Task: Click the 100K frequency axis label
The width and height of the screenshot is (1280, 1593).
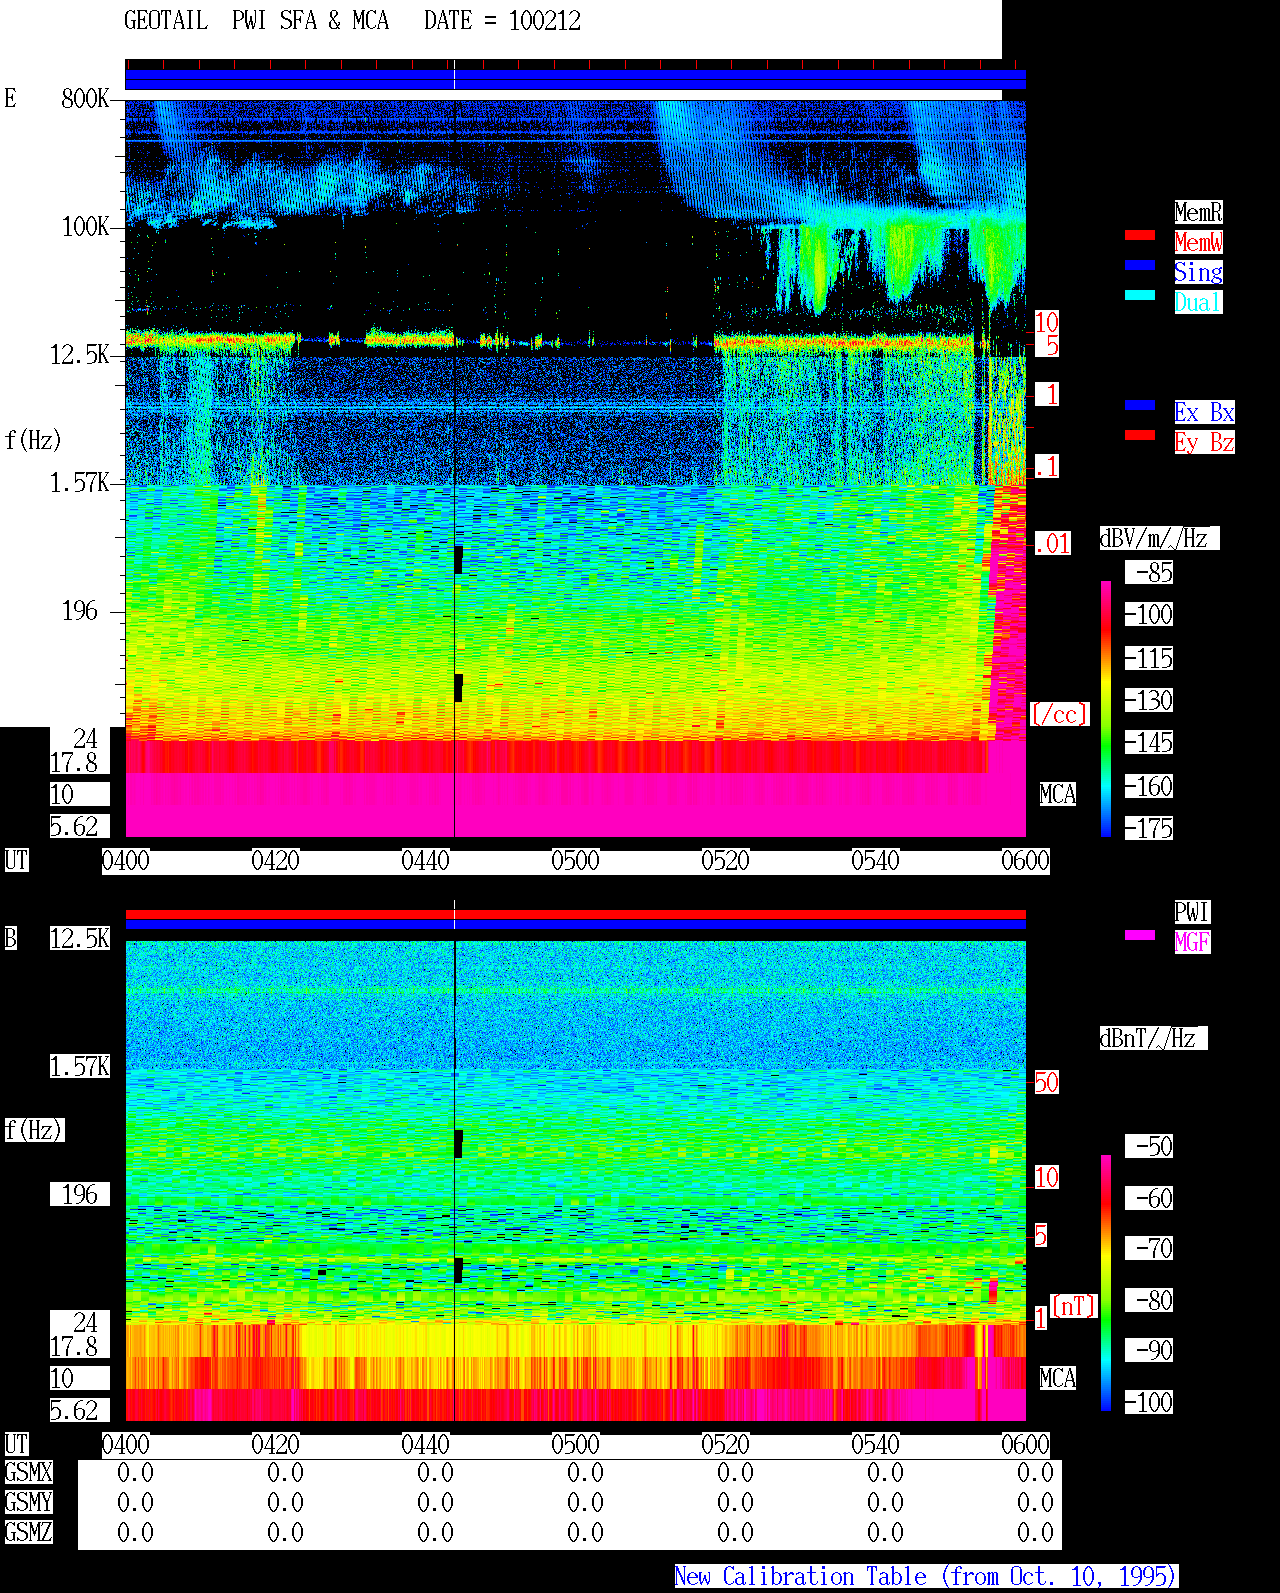Action: coord(85,227)
